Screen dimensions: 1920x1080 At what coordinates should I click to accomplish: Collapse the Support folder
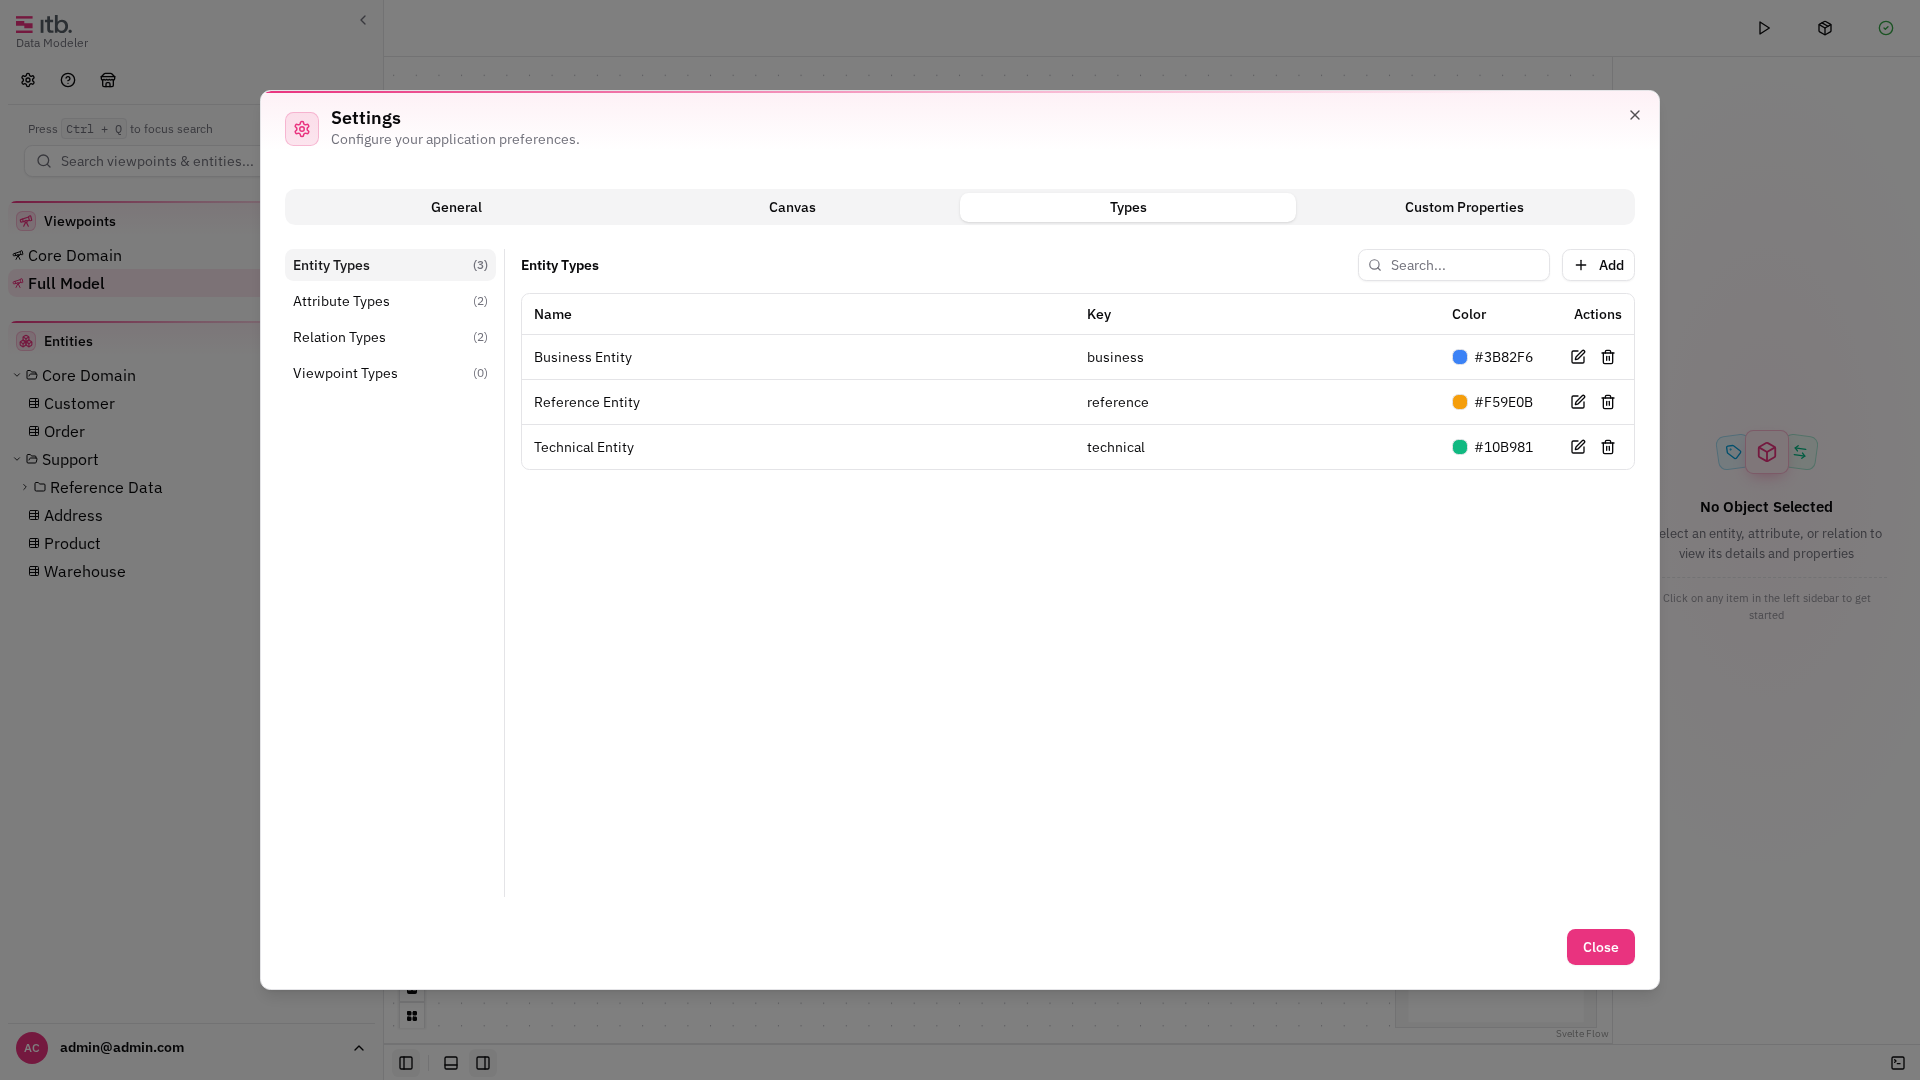click(x=17, y=459)
